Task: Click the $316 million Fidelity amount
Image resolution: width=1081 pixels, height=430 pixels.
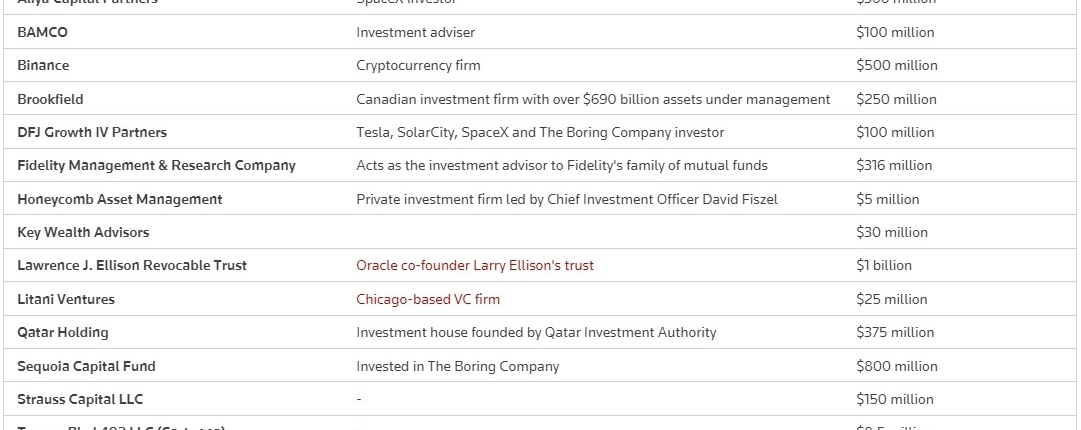Action: pos(893,165)
